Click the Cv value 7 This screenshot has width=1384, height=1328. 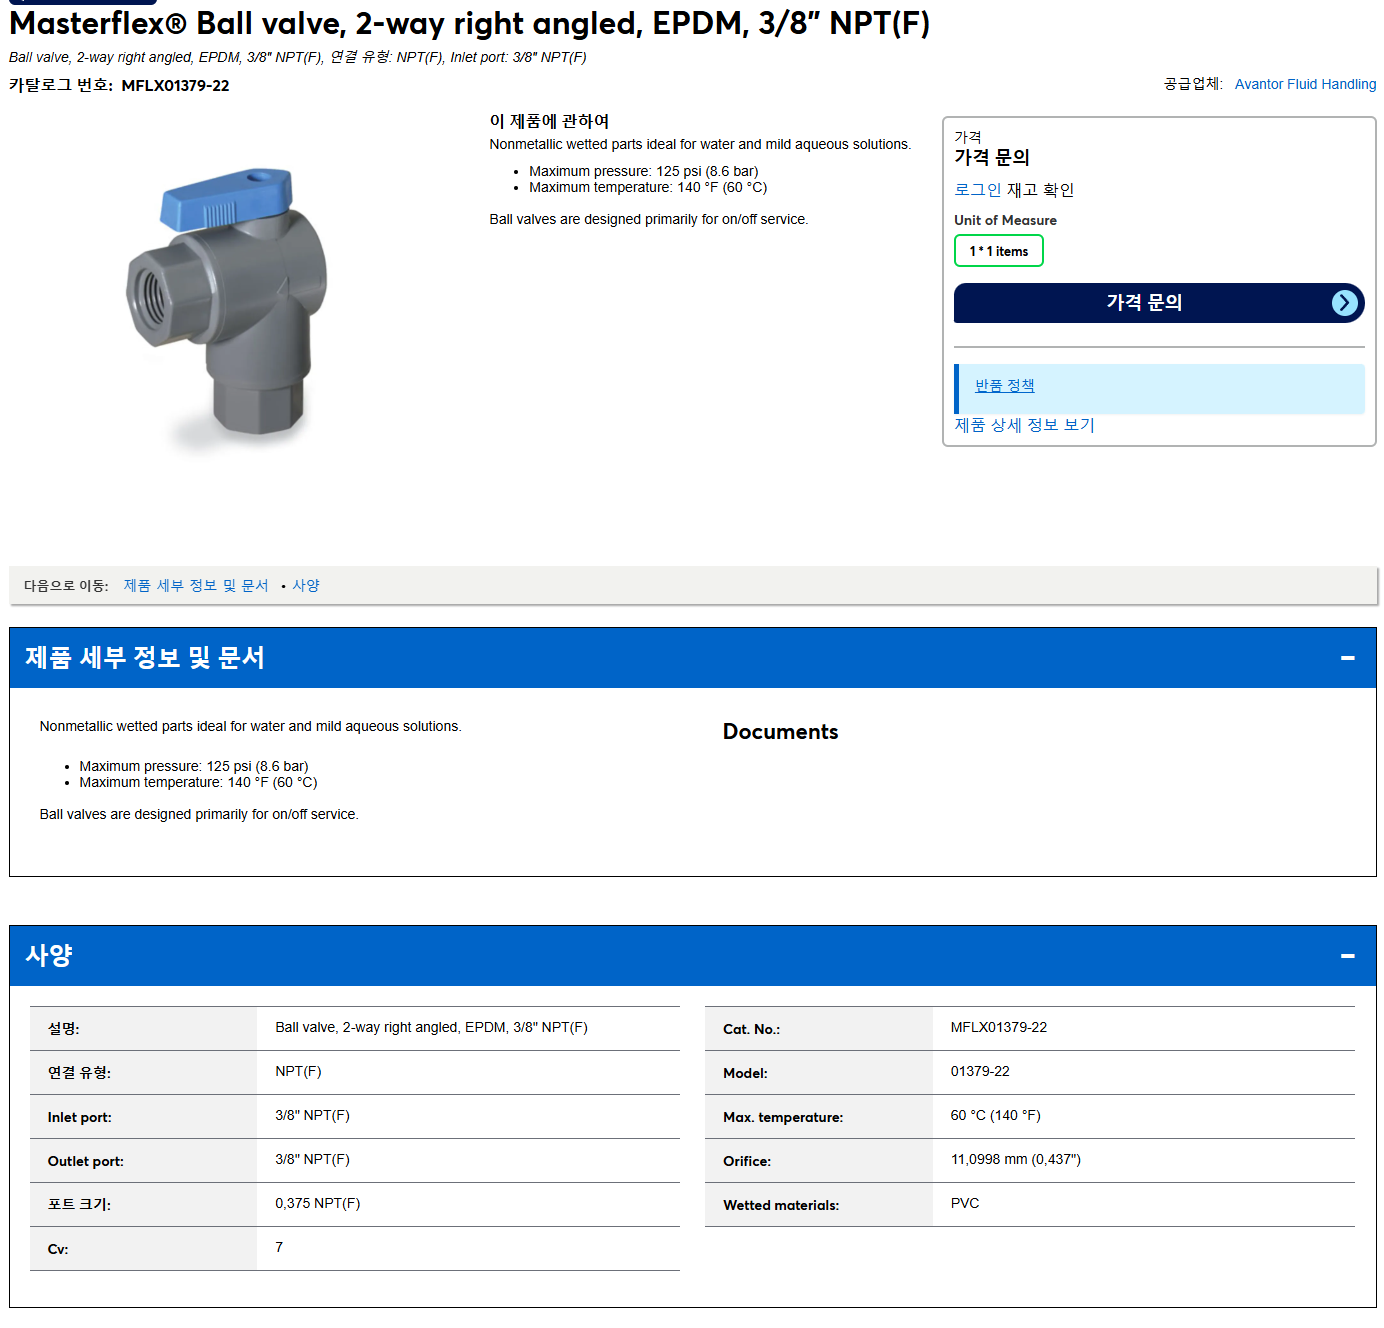coord(279,1248)
